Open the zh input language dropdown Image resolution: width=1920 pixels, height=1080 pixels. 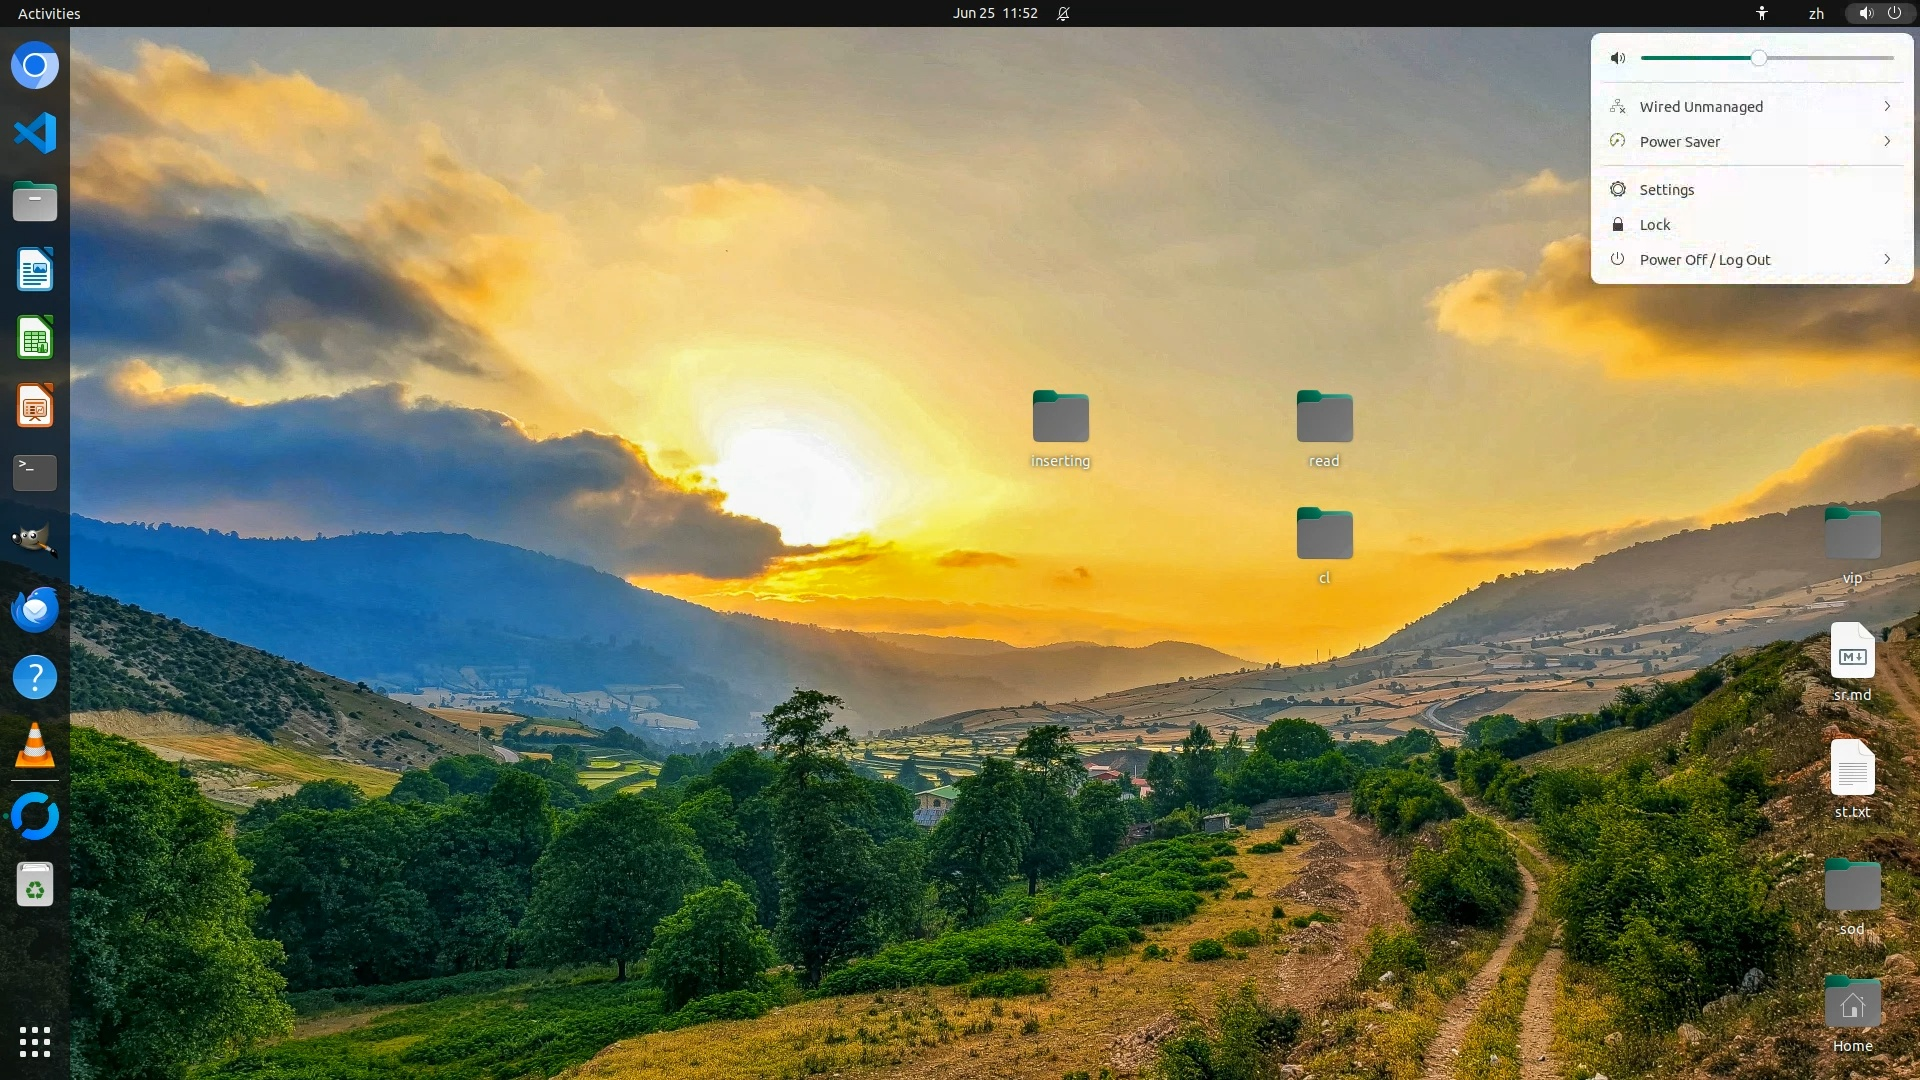coord(1816,13)
